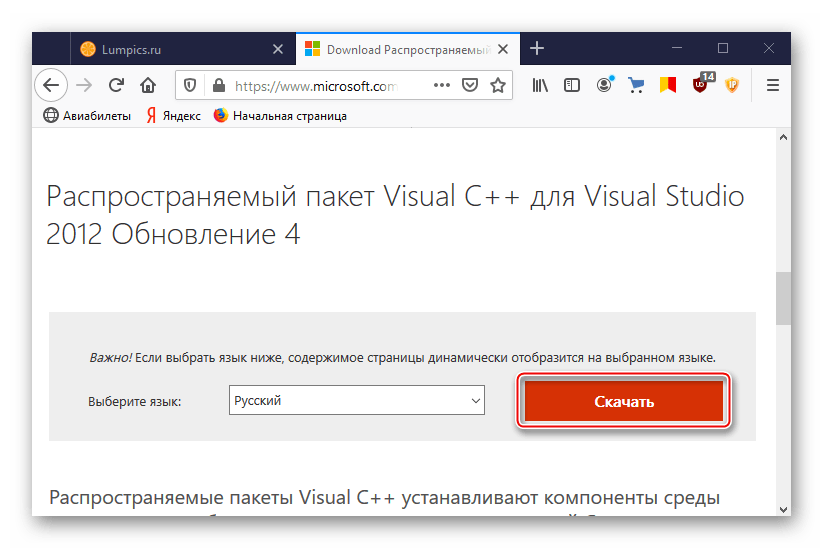Open the Firefox hamburger menu
This screenshot has height=556, width=823.
pyautogui.click(x=773, y=85)
